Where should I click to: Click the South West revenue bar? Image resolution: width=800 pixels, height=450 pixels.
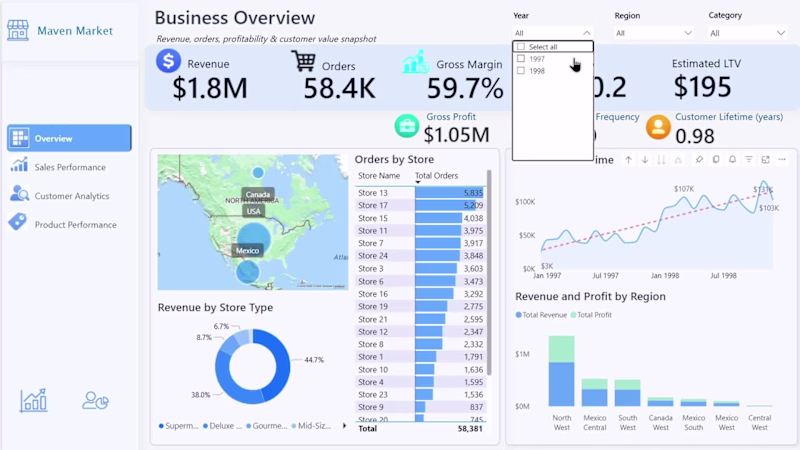(x=627, y=398)
